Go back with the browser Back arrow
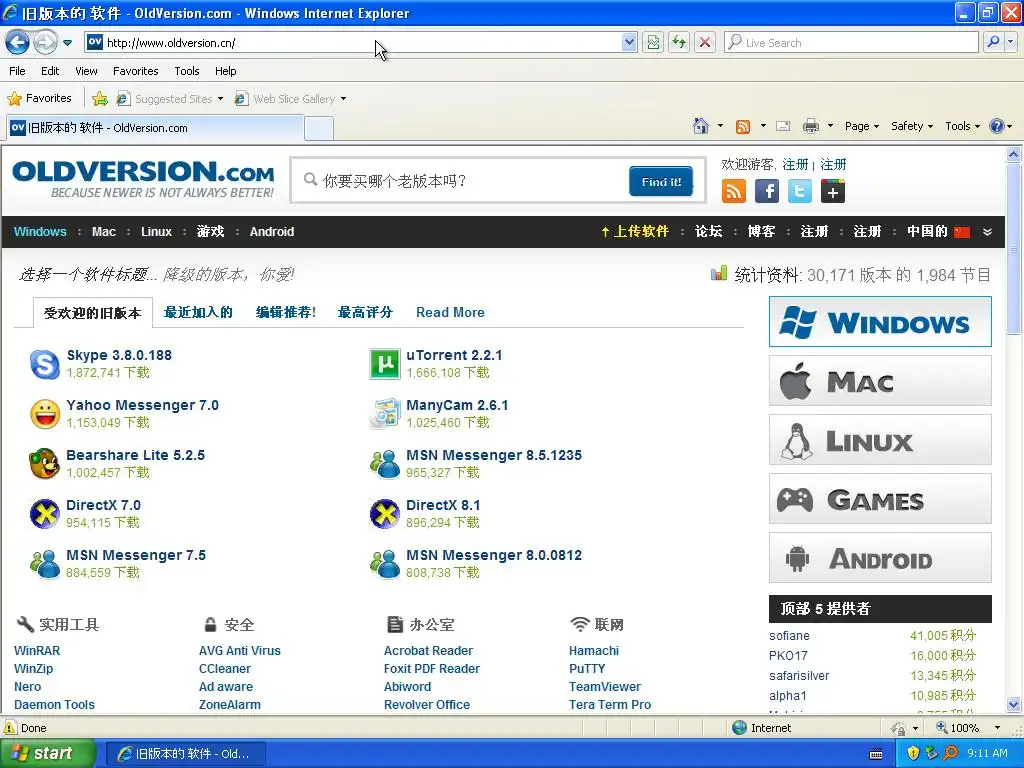Screen dimensions: 1024x768 point(18,43)
